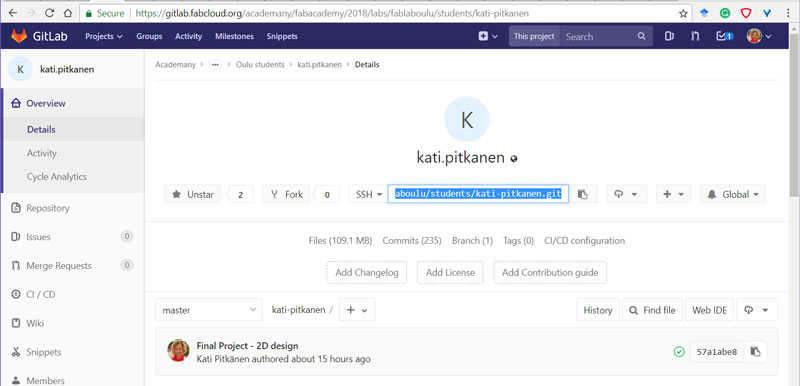Open the Chrome three-dot menu
This screenshot has height=386, width=800.
789,14
